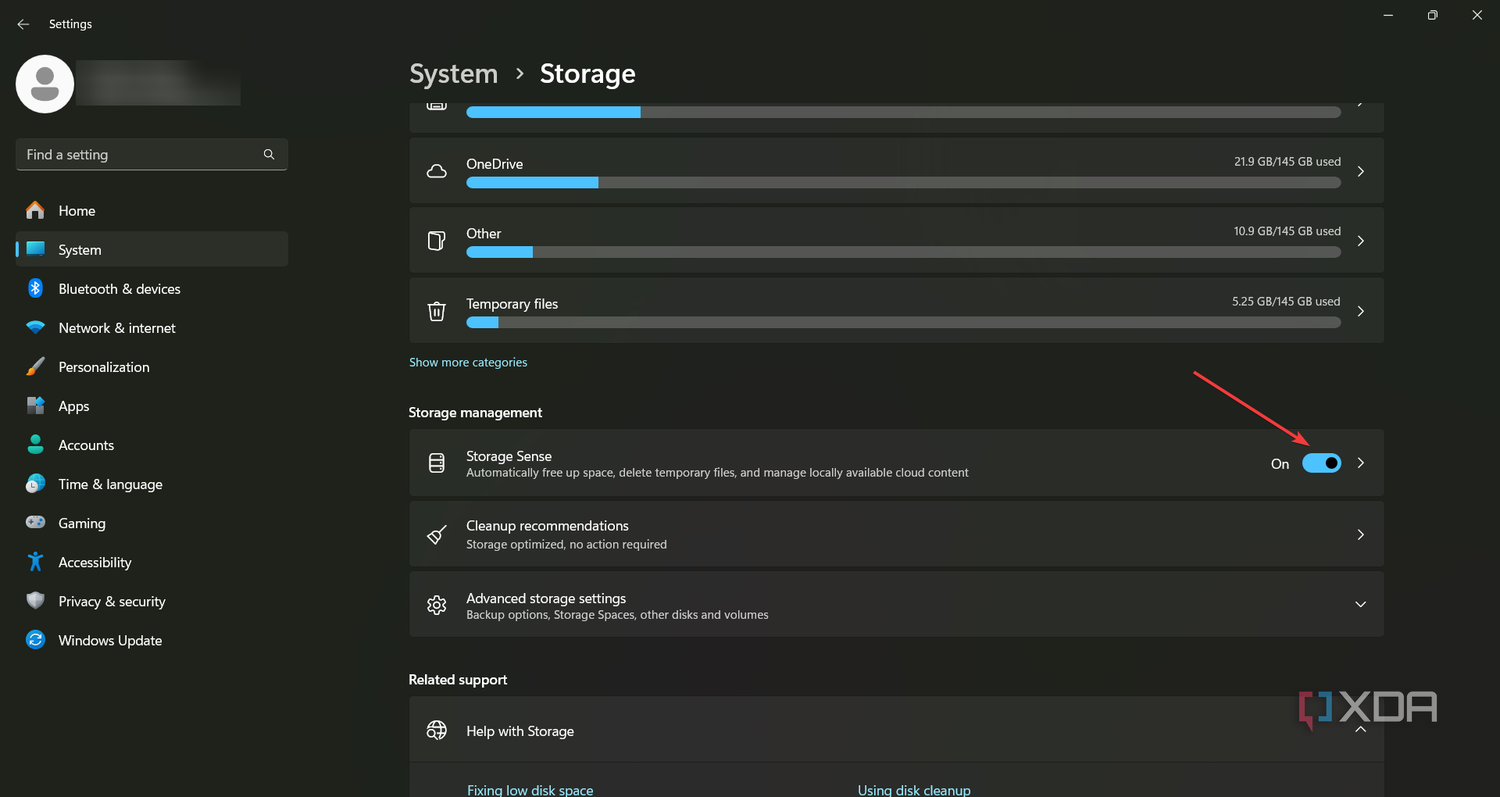
Task: Select Apps in the sidebar
Action: pyautogui.click(x=152, y=406)
